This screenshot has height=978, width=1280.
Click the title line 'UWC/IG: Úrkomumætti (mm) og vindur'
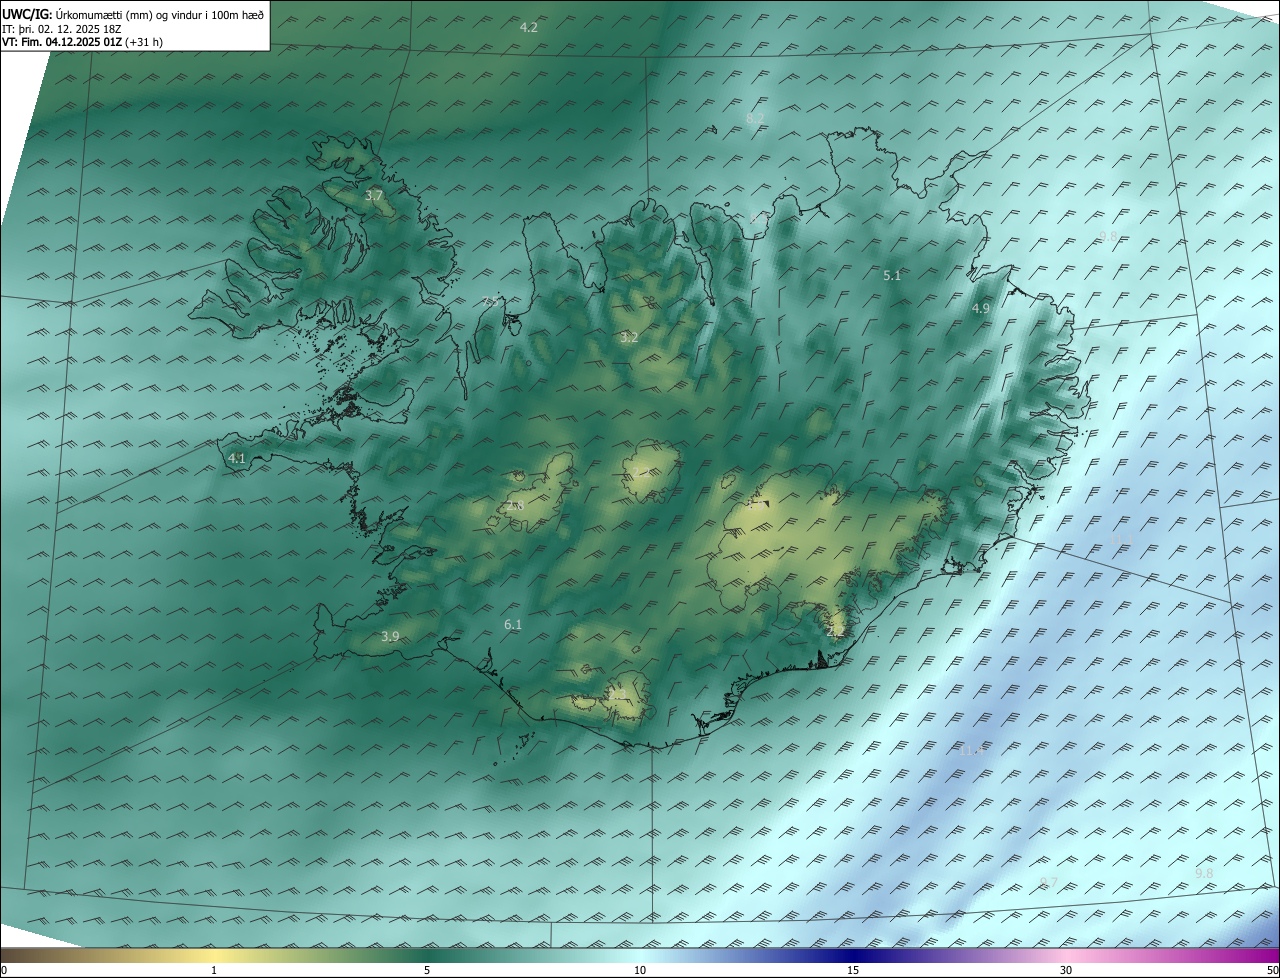133,15
